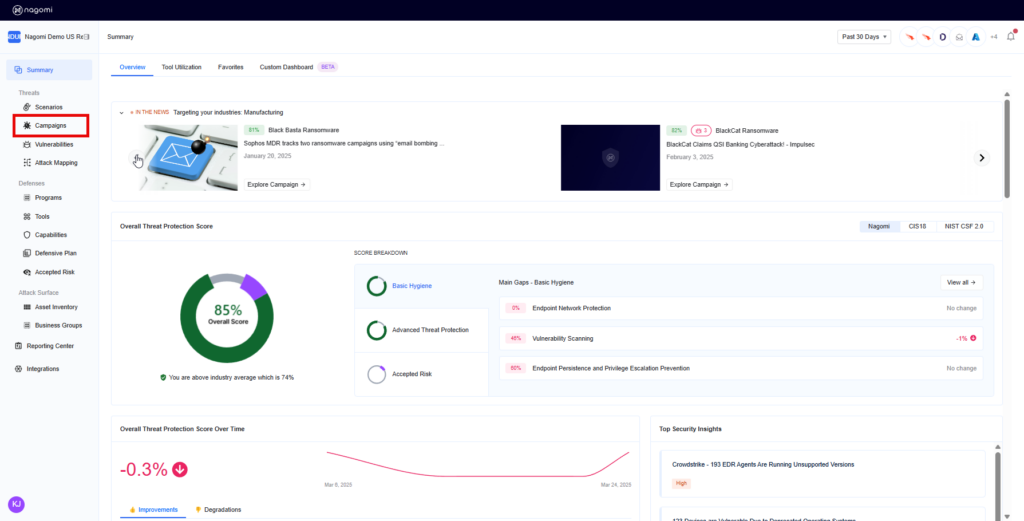Switch score framework to CIS18
Screen dimensions: 1024x521
[917, 227]
